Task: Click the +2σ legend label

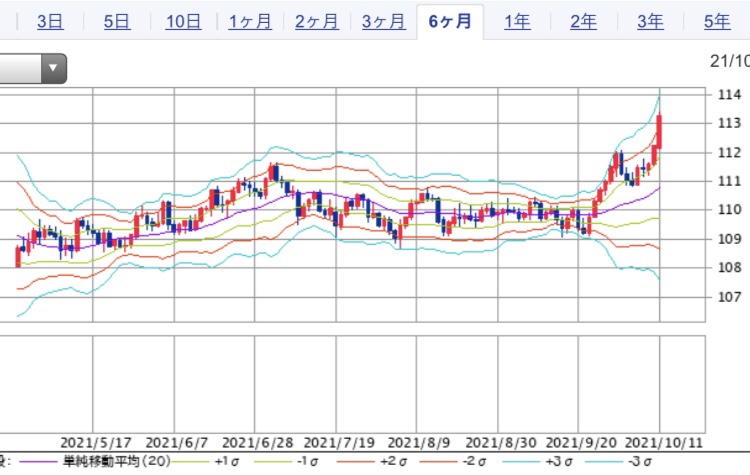Action: point(393,462)
